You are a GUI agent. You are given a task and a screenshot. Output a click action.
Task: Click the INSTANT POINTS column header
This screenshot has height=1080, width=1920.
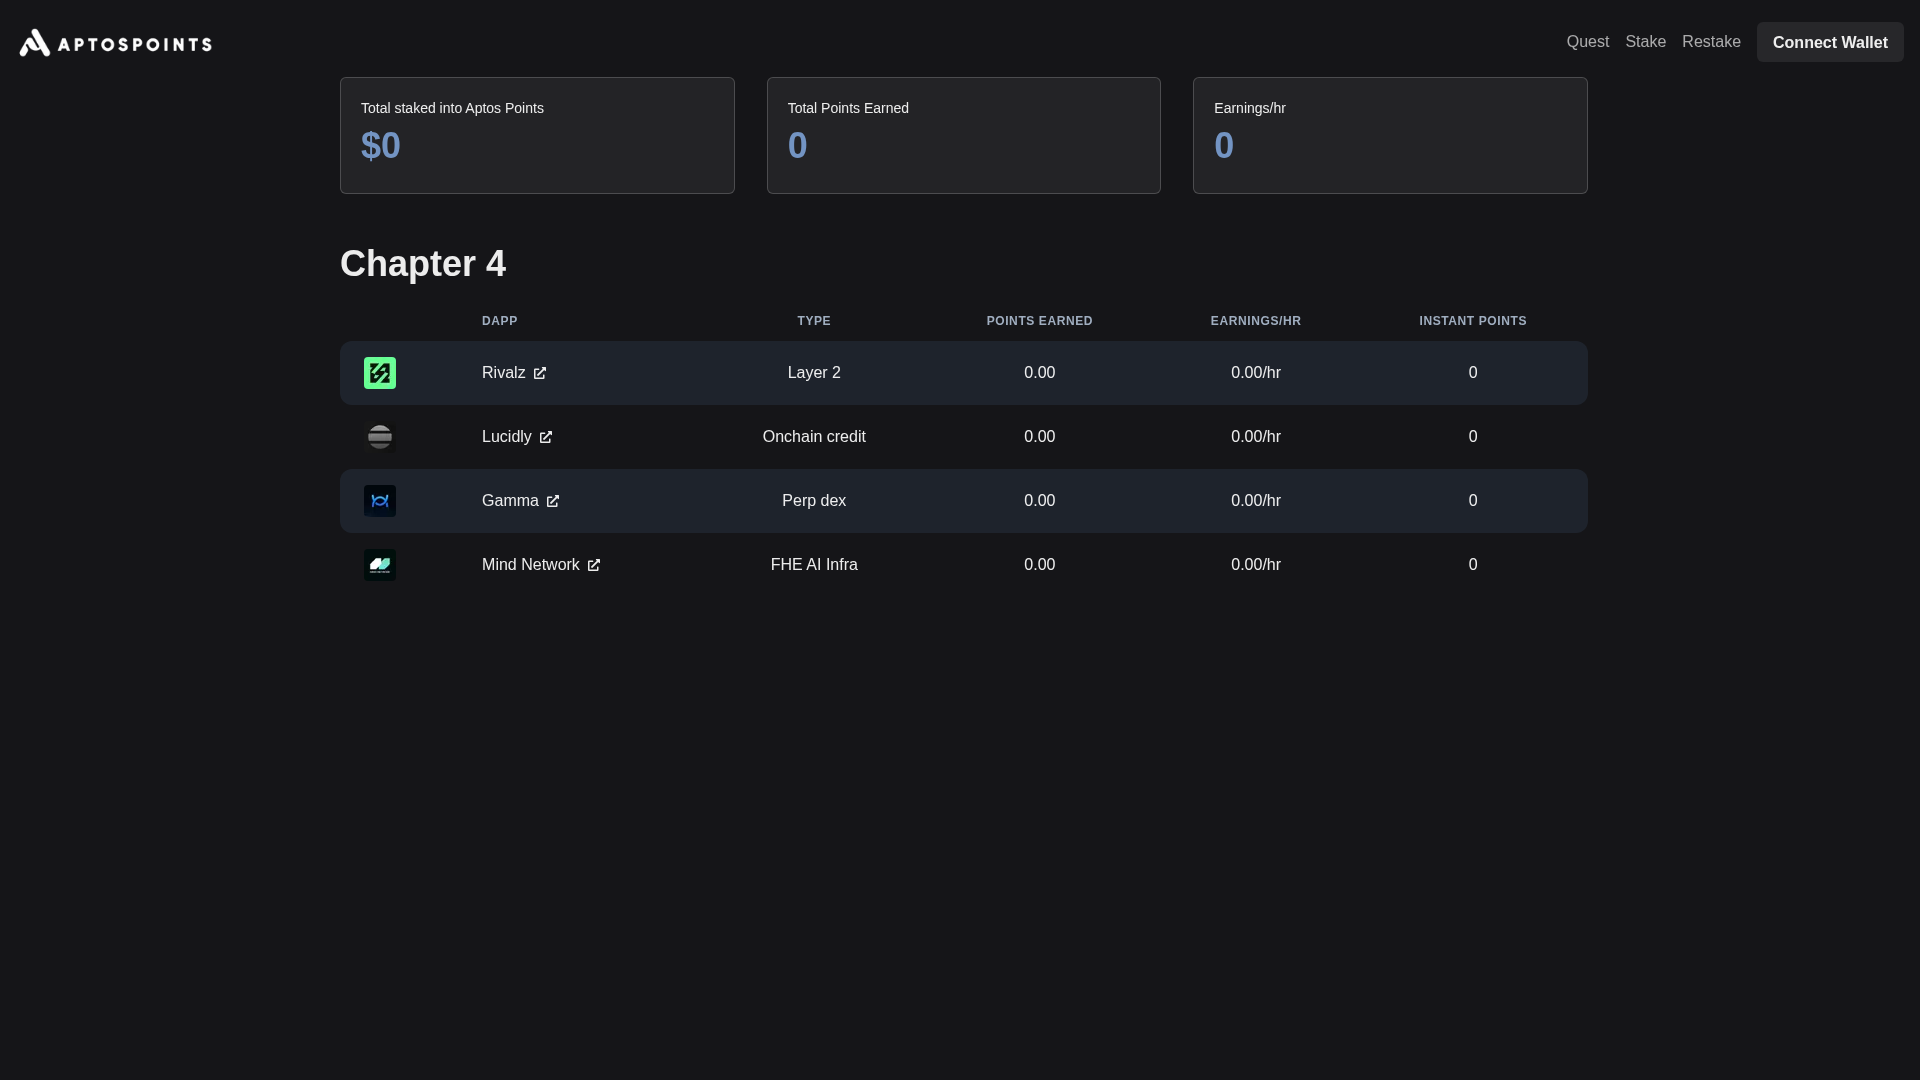(1473, 321)
